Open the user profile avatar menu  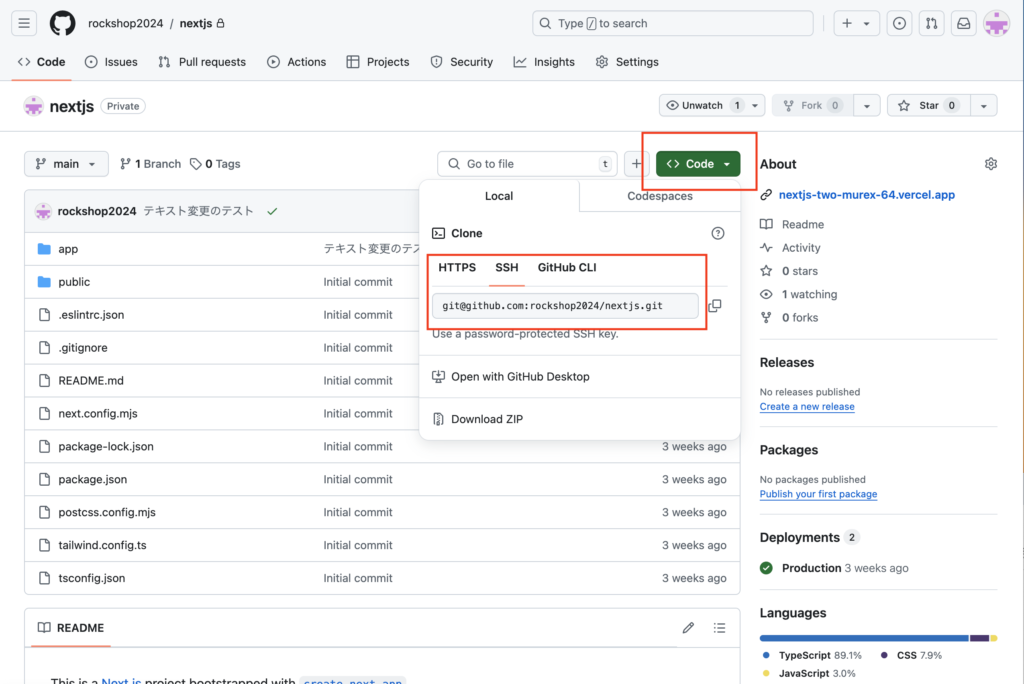tap(997, 24)
